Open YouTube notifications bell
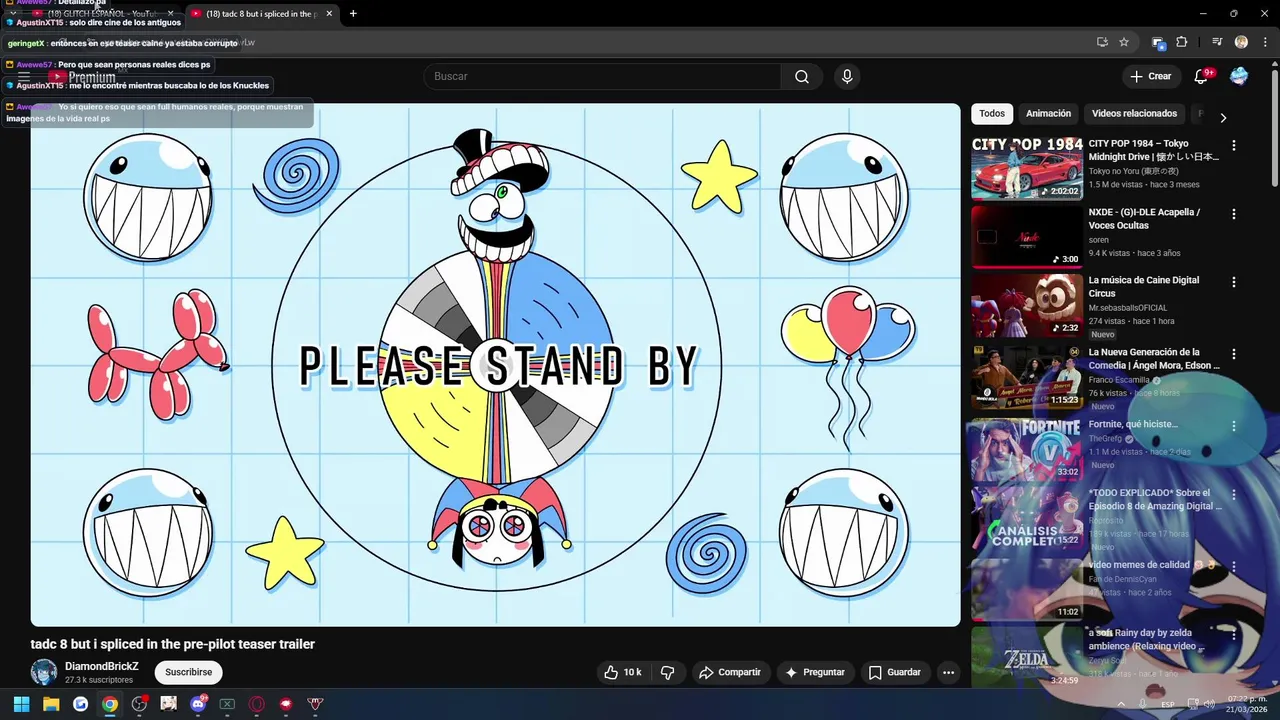The height and width of the screenshot is (720, 1280). point(1202,77)
